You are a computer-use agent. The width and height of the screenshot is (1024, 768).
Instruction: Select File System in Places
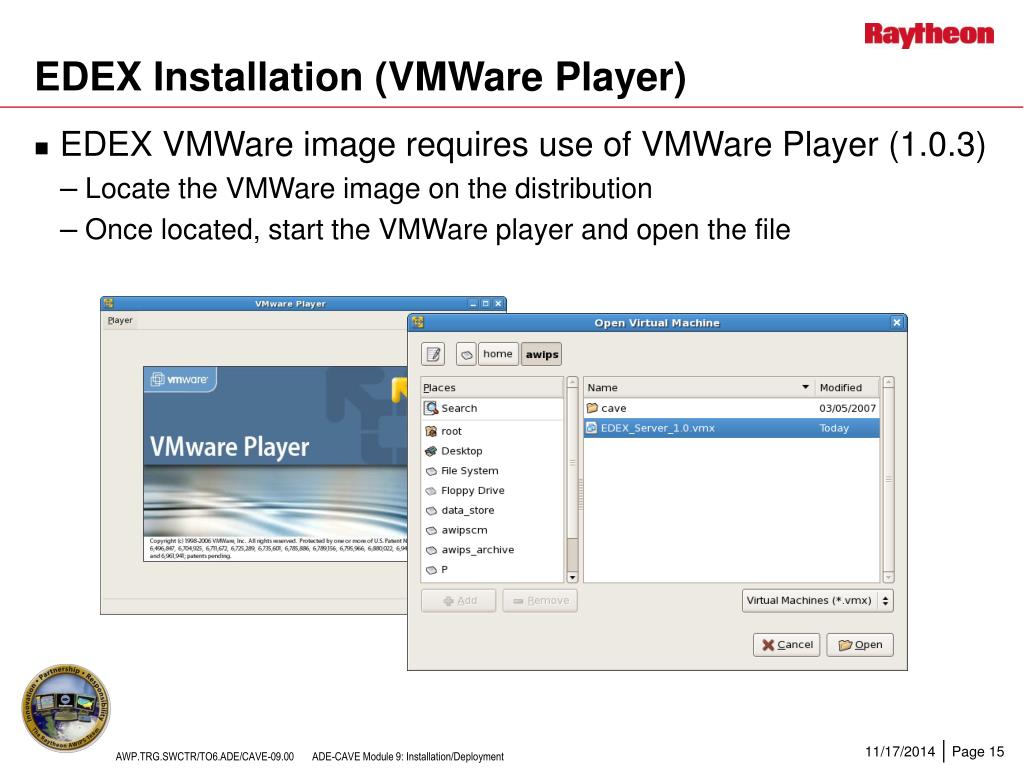pos(492,471)
